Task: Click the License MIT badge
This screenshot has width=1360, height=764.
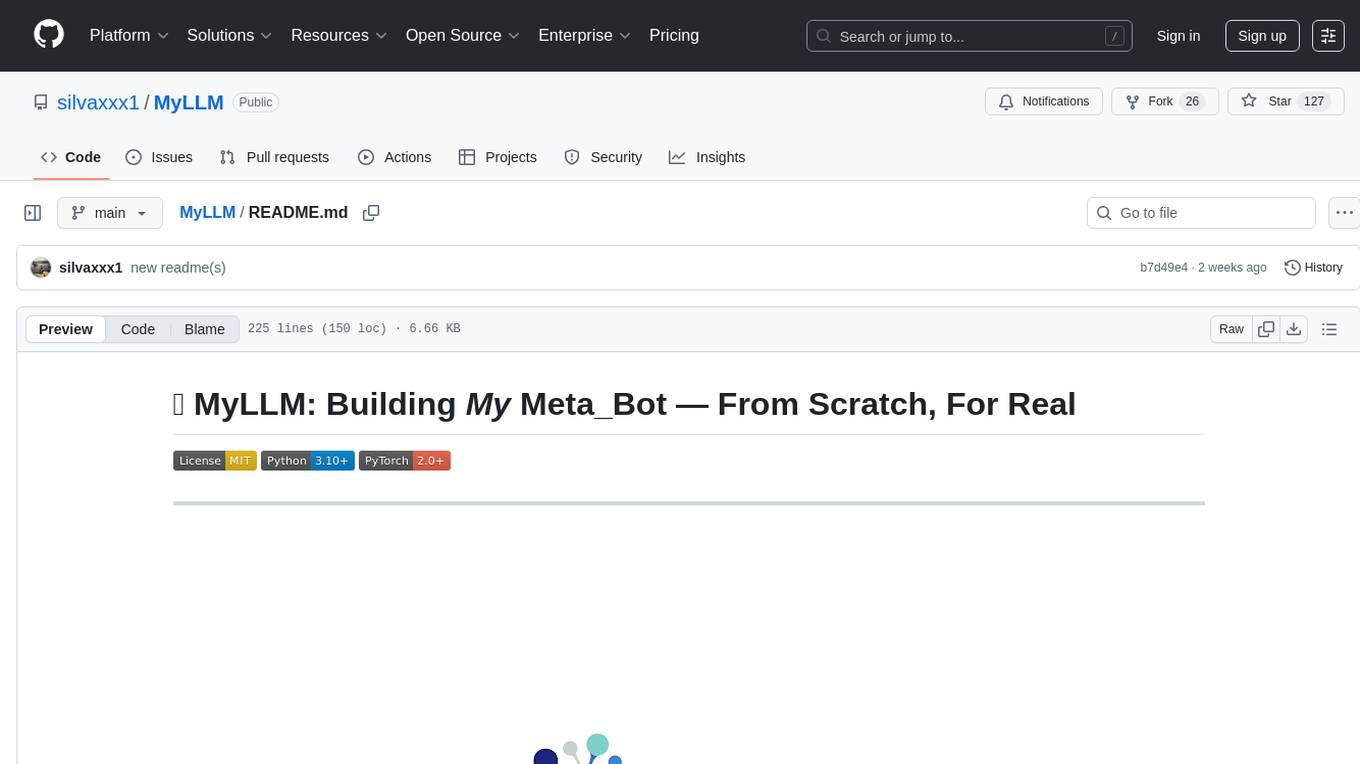Action: tap(215, 460)
